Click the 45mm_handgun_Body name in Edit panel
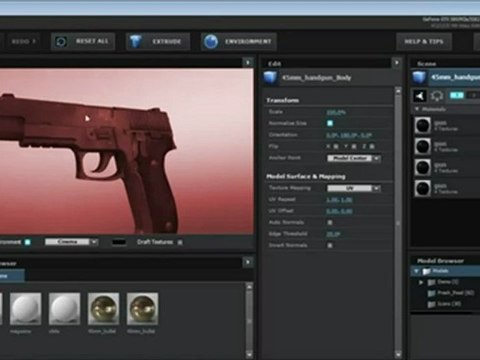The image size is (480, 360). (316, 78)
